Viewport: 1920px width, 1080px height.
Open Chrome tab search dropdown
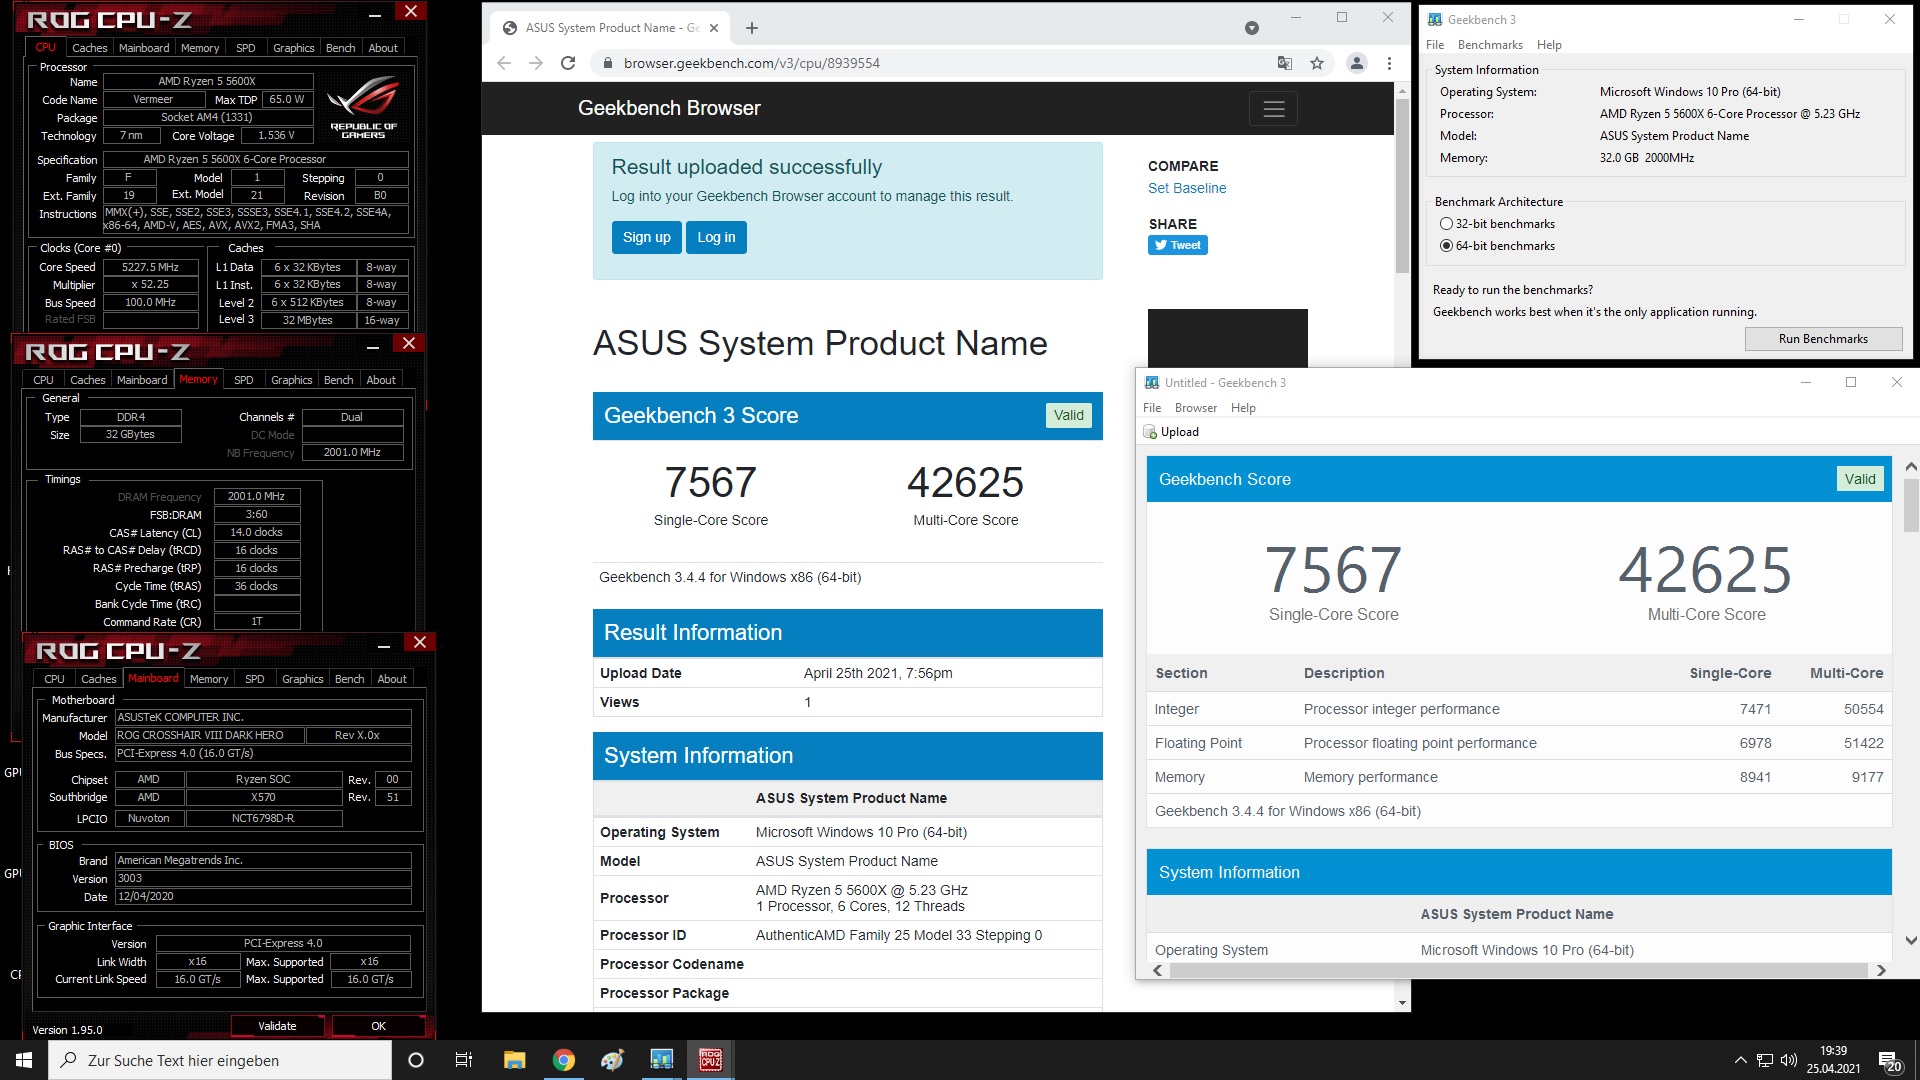1251,28
